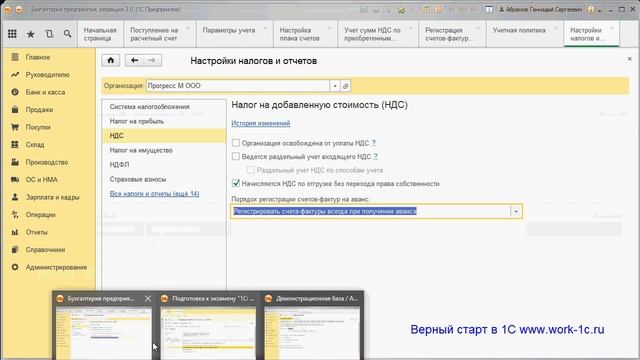
Task: Select Бухгалтерия предприятия window thumbnail
Action: pos(104,333)
